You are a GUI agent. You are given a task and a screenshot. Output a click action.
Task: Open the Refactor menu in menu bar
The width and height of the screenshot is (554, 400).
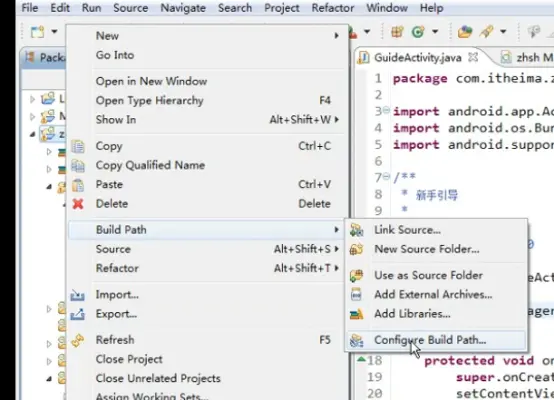332,7
